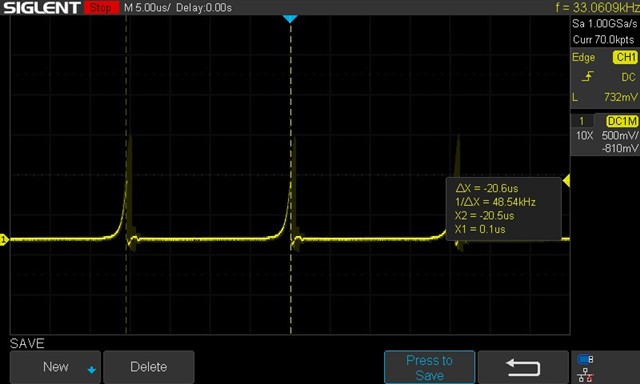The height and width of the screenshot is (384, 640).
Task: Click the f = 33.0609kHz frequency readout
Action: tap(597, 7)
